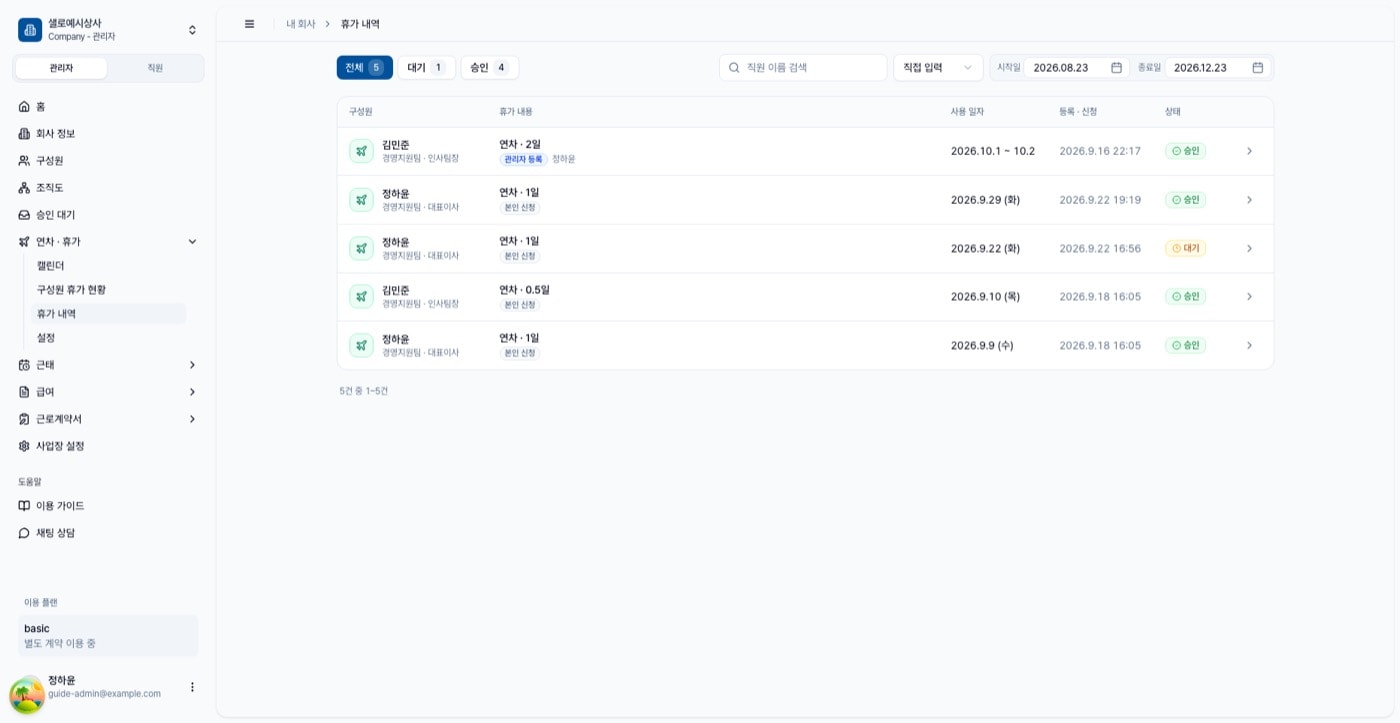Click the basic plan card
This screenshot has height=723, width=1400.
pos(108,636)
